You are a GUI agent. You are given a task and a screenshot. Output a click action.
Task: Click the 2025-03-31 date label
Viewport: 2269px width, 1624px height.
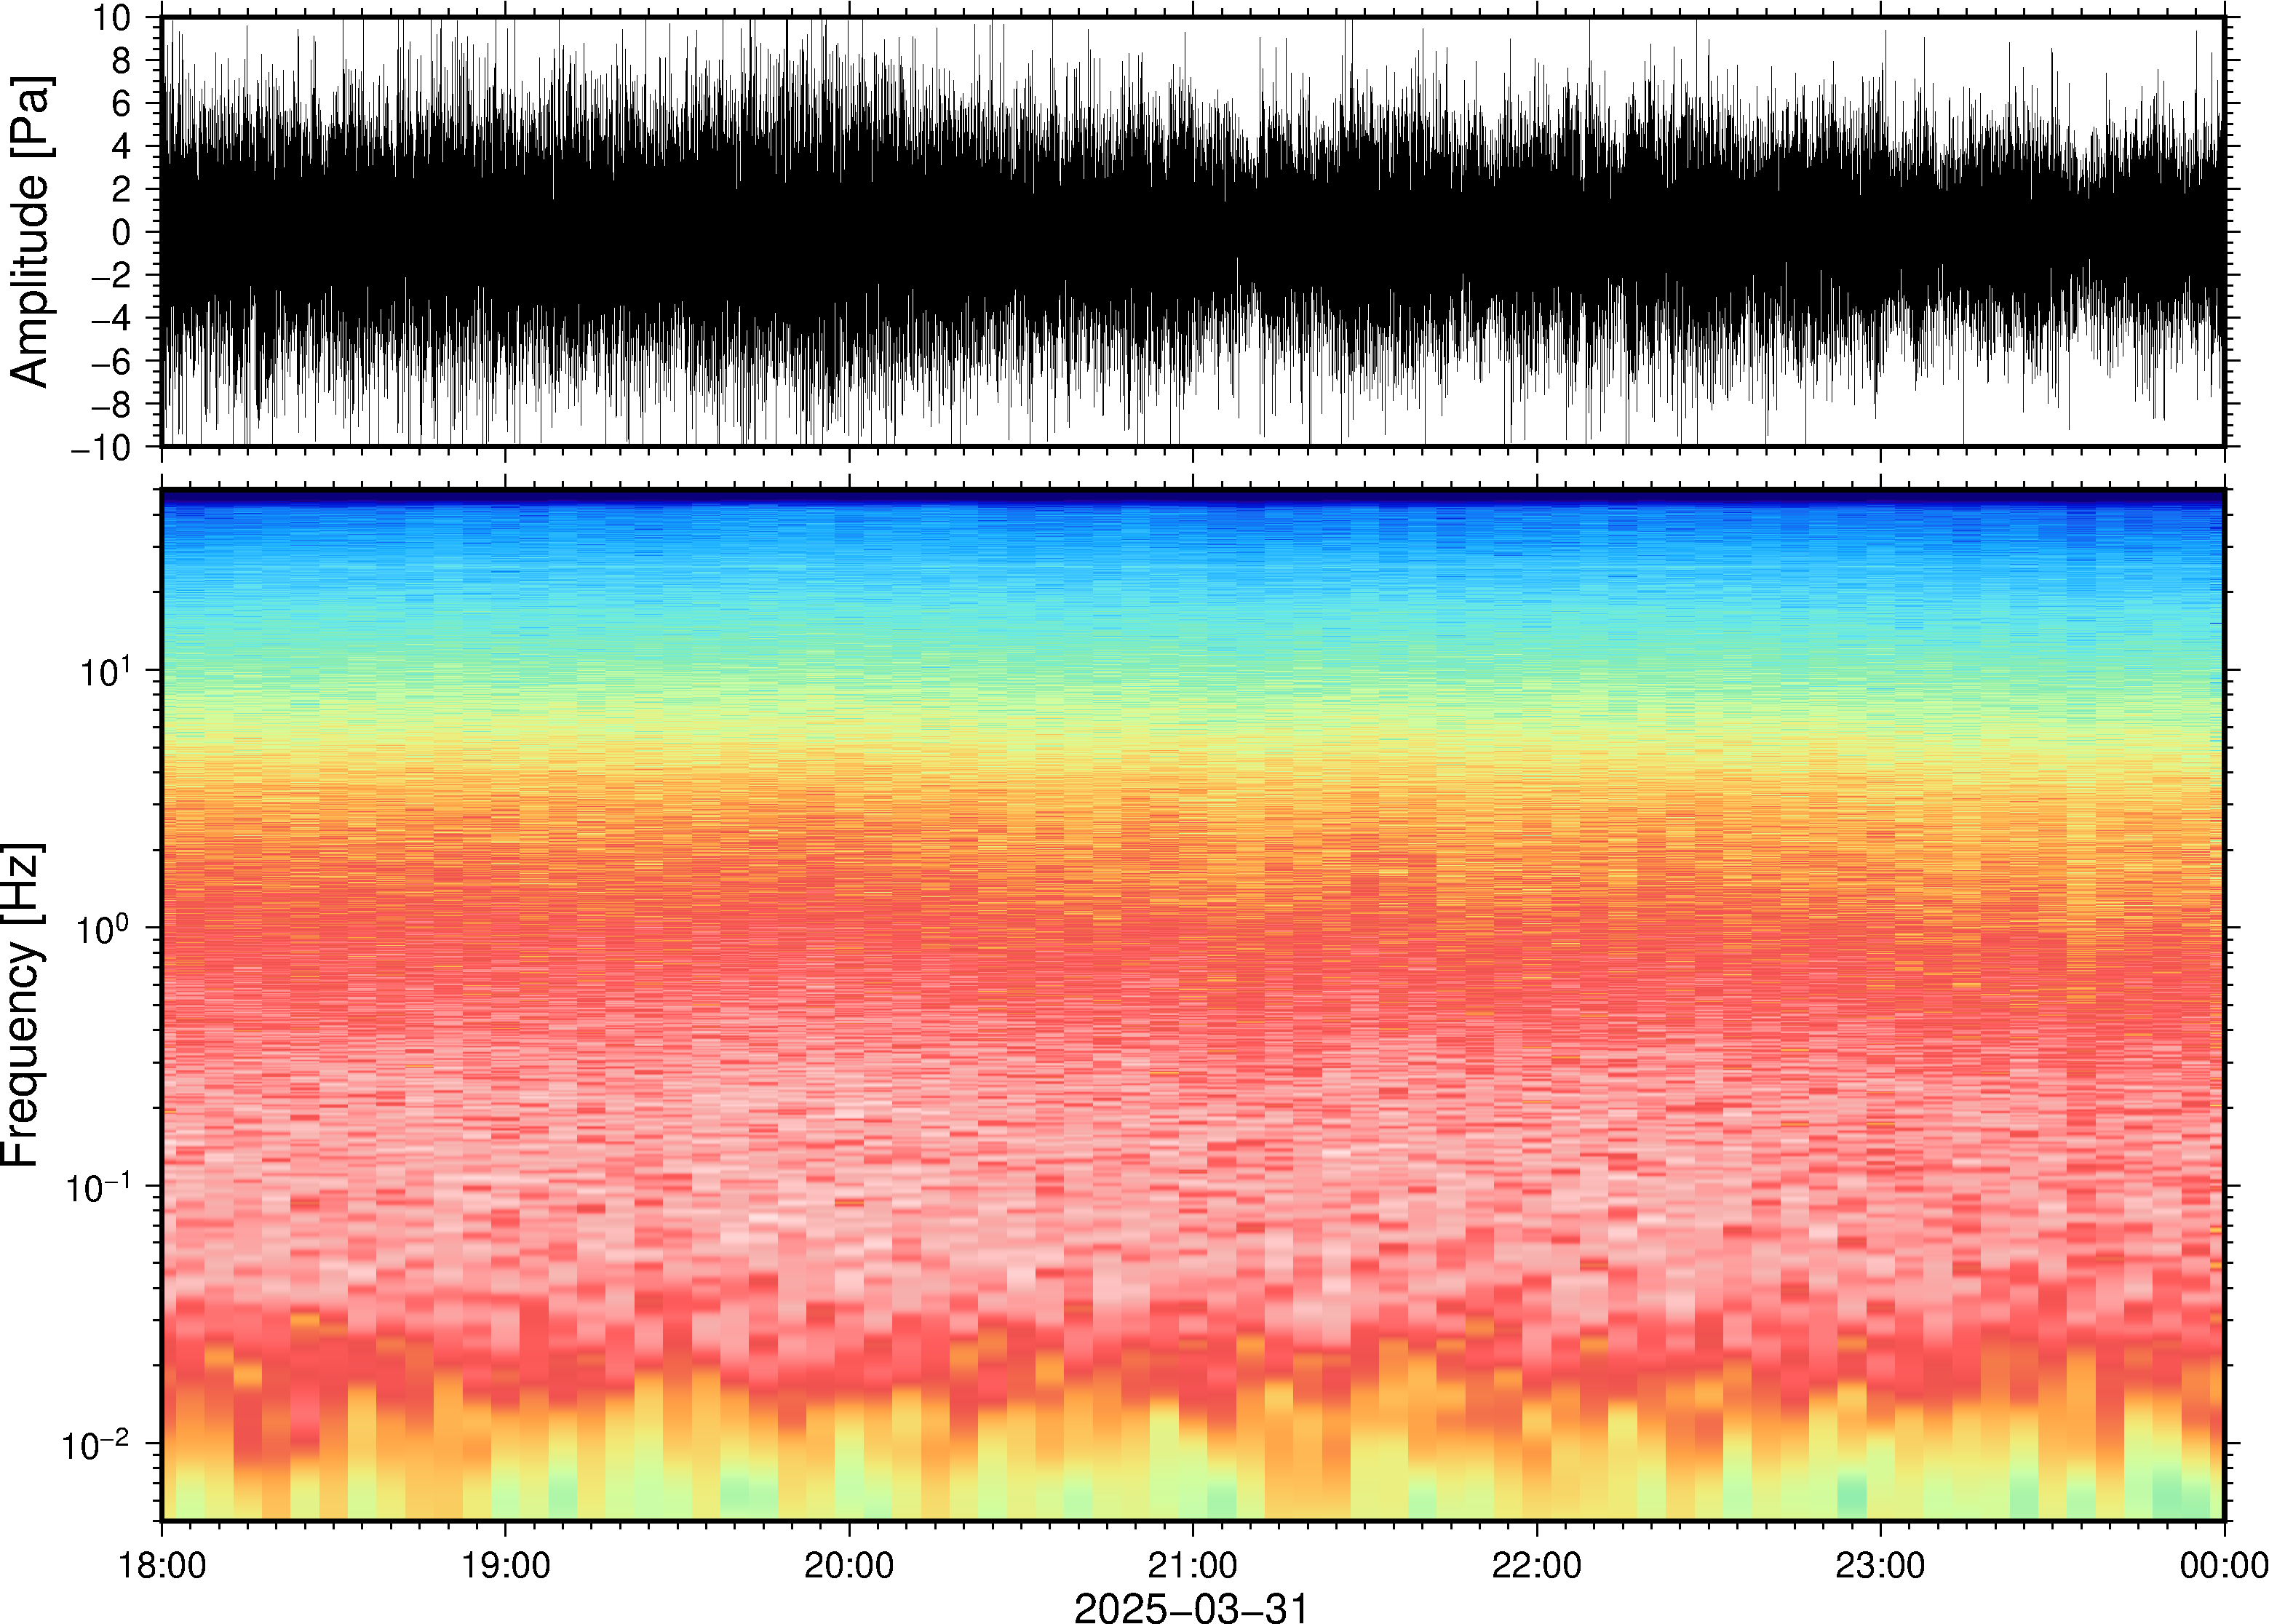pos(1191,1608)
